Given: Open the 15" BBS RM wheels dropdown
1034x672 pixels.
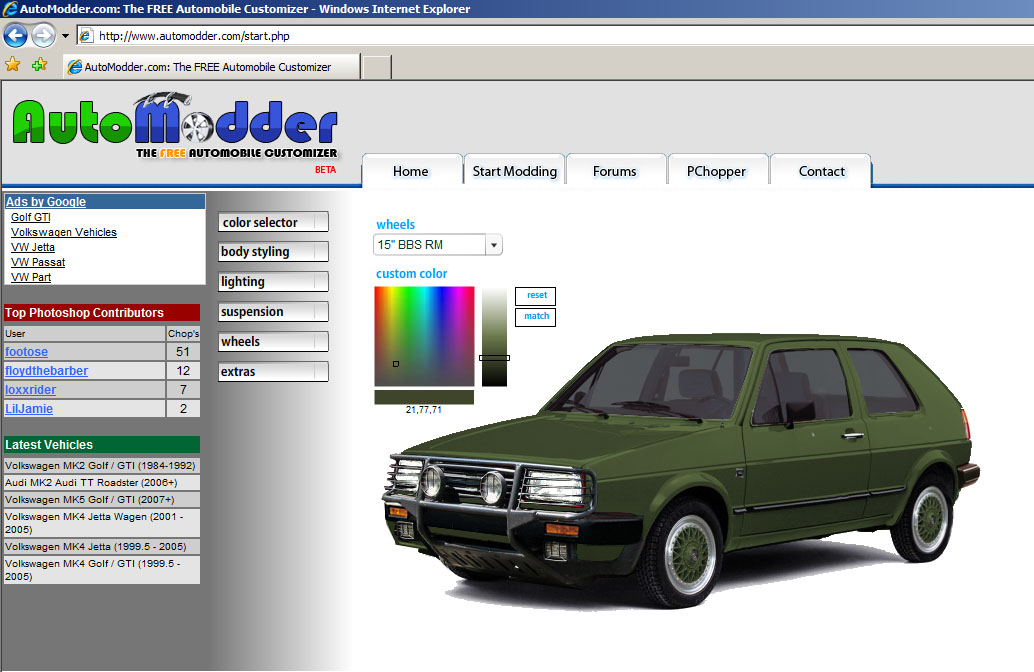Looking at the screenshot, I should coord(438,245).
